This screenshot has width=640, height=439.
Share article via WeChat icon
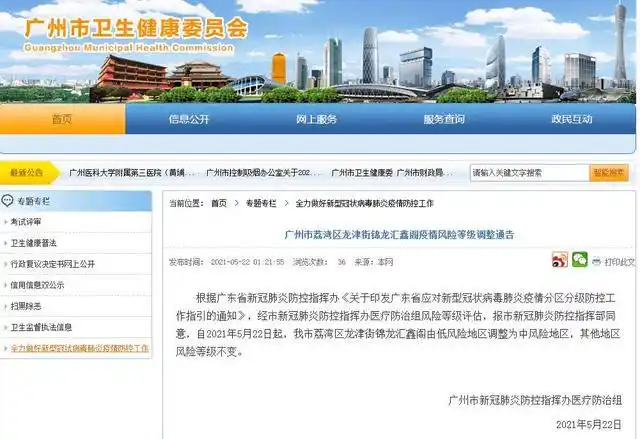point(579,261)
